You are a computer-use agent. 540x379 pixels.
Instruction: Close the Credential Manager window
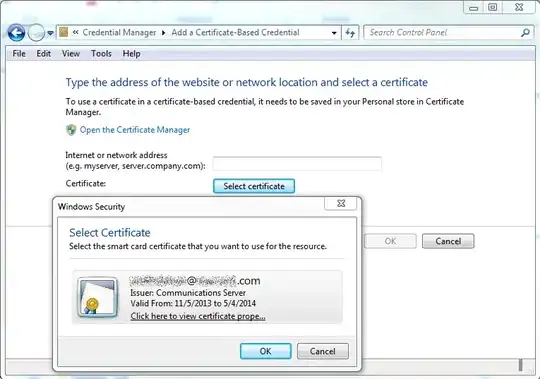click(x=519, y=8)
